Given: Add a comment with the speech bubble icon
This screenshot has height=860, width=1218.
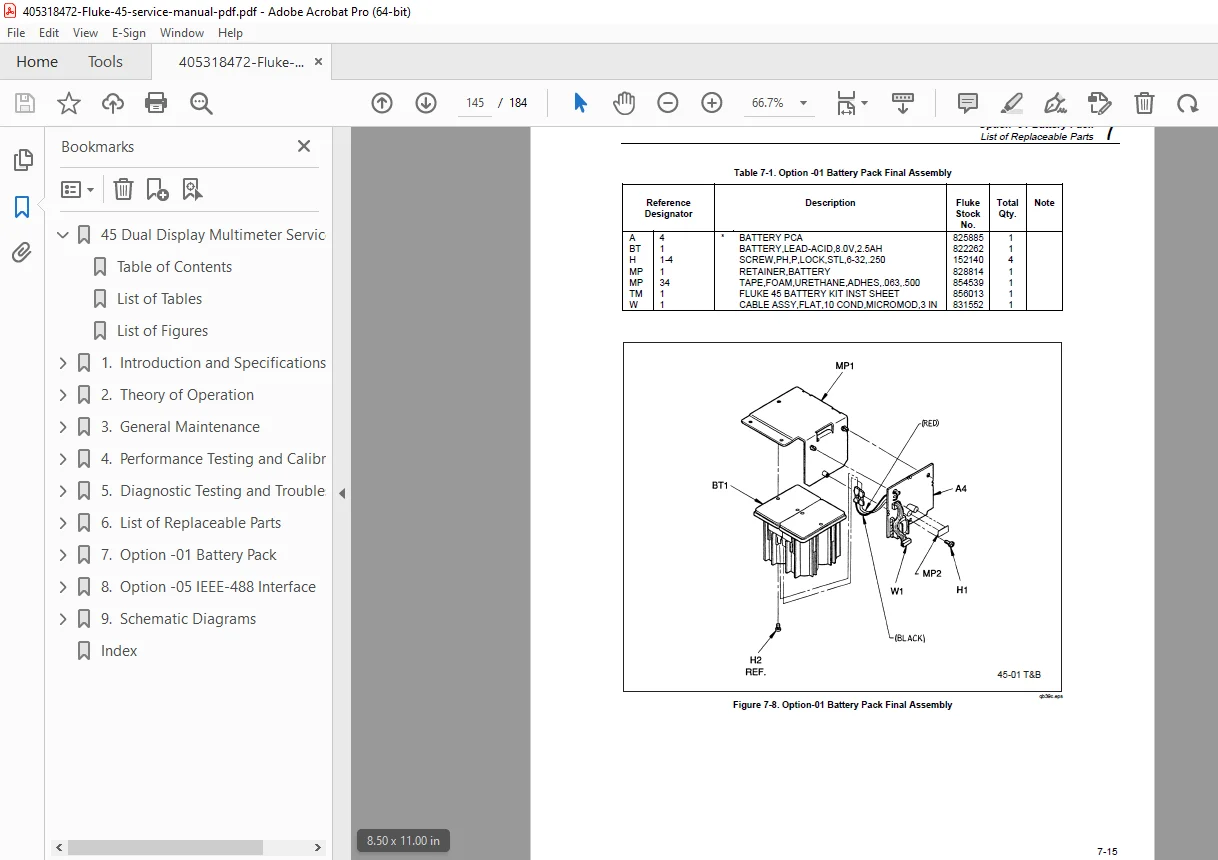Looking at the screenshot, I should pos(967,103).
